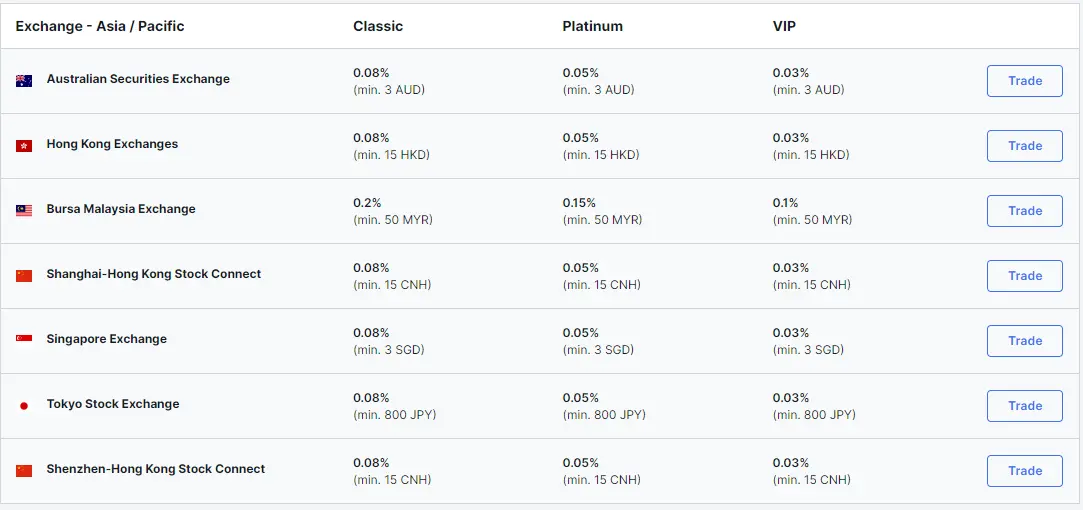
Task: Select the Platinum column header
Action: pos(592,26)
